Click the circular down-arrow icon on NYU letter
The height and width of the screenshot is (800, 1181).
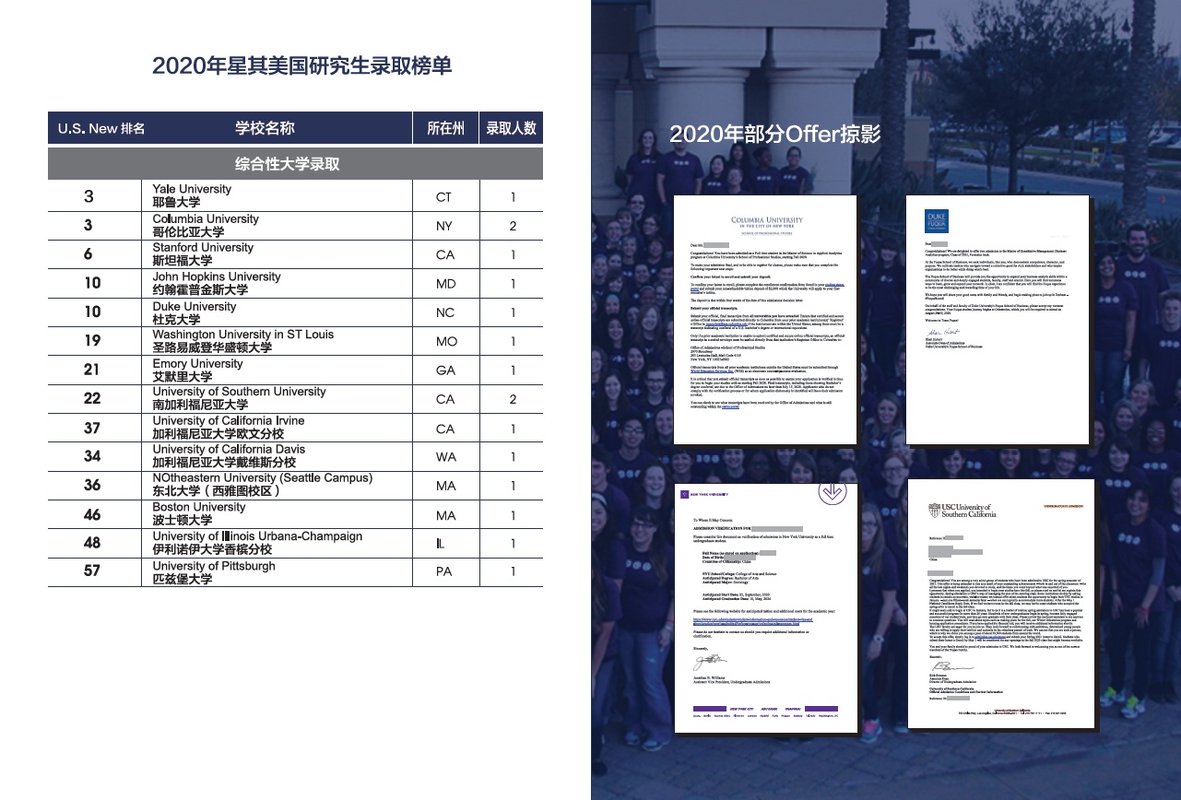[x=832, y=492]
